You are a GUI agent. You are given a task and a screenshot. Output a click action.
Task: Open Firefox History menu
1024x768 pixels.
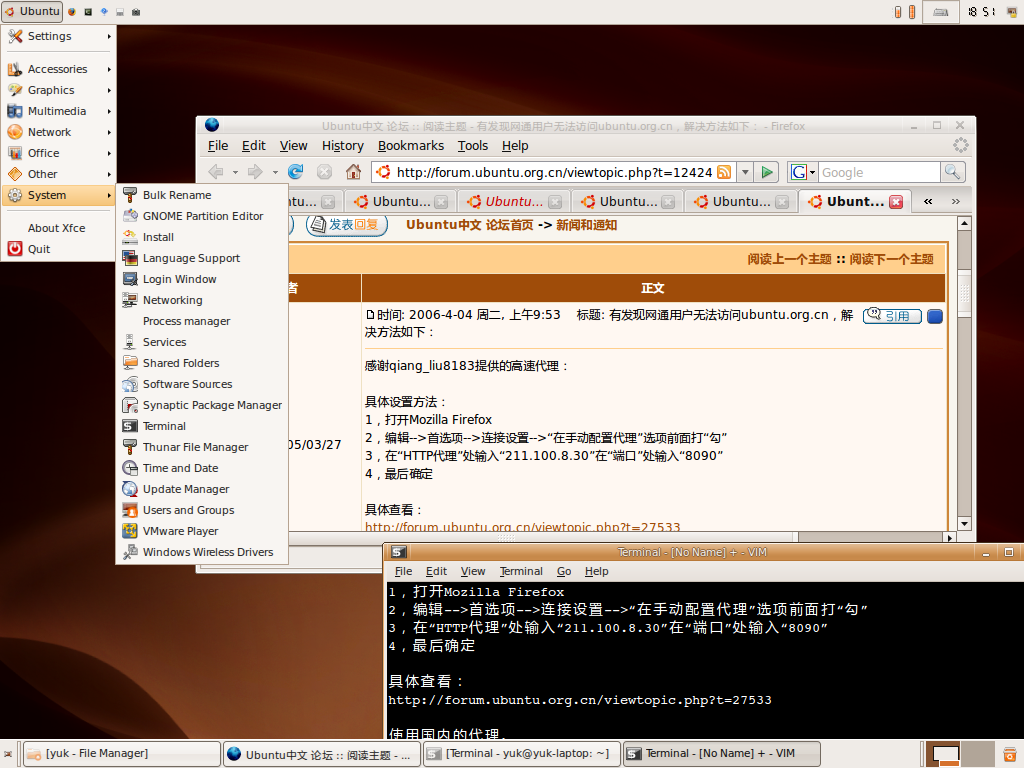click(x=342, y=146)
